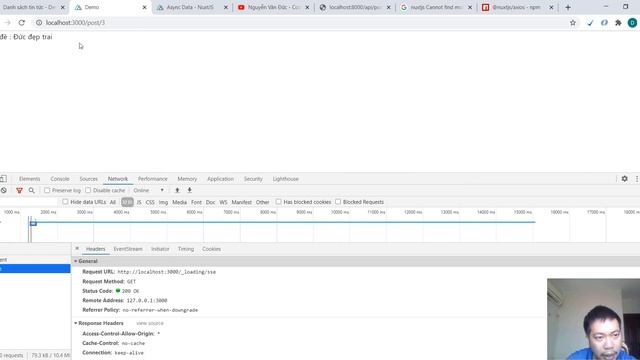This screenshot has width=640, height=360.
Task: Show the Headers details tab
Action: coord(96,249)
